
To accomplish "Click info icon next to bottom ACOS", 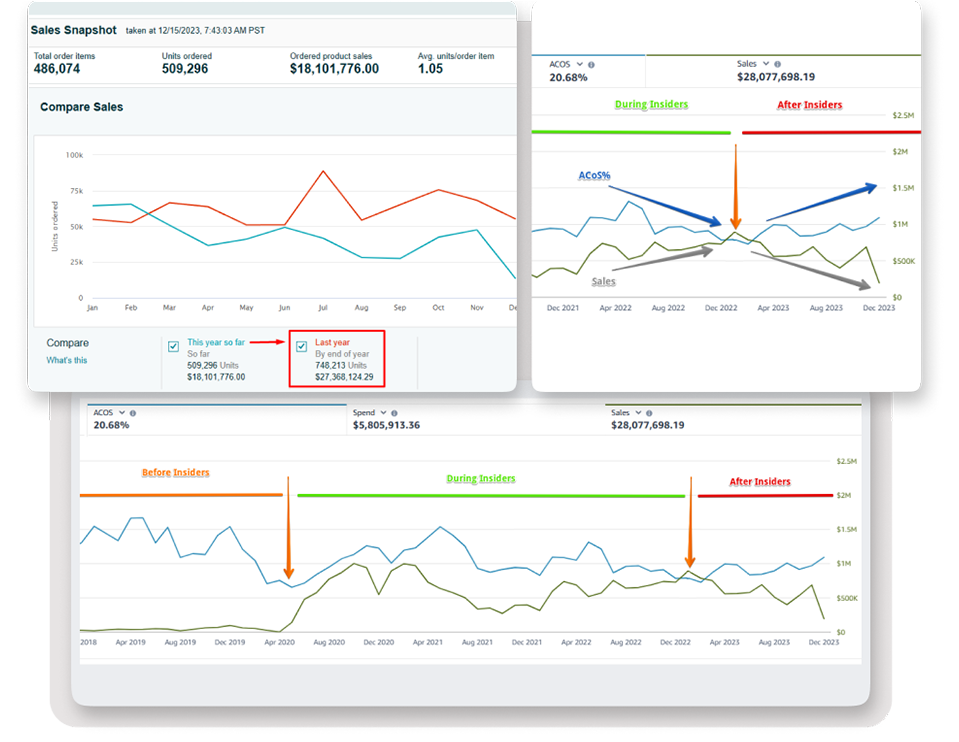I will pyautogui.click(x=133, y=412).
